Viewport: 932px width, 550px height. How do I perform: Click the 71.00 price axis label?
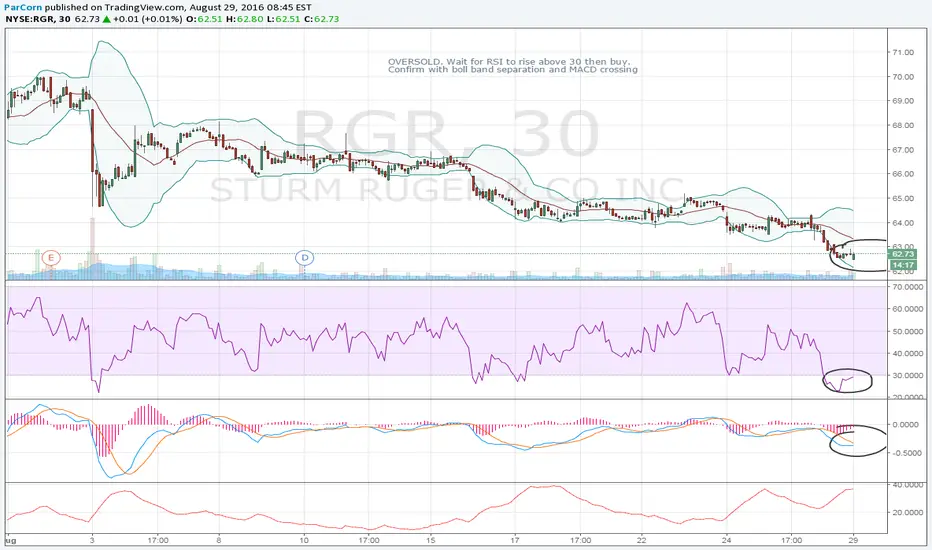tap(903, 52)
